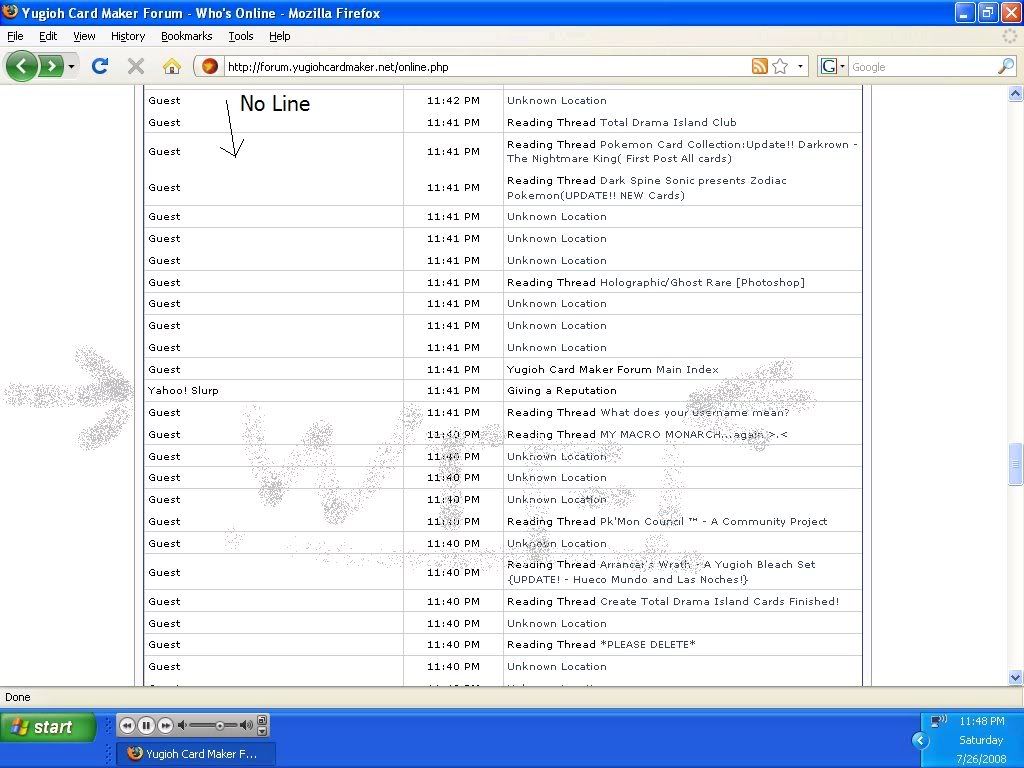Screen dimensions: 1024x768
Task: Click the wireless network tray icon
Action: pos(938,721)
